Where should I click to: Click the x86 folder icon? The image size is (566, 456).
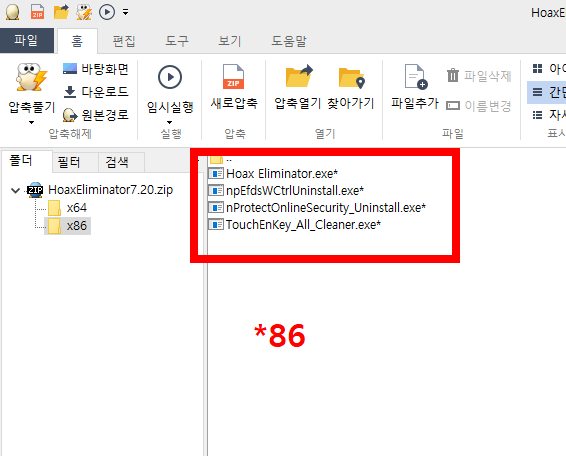[55, 226]
